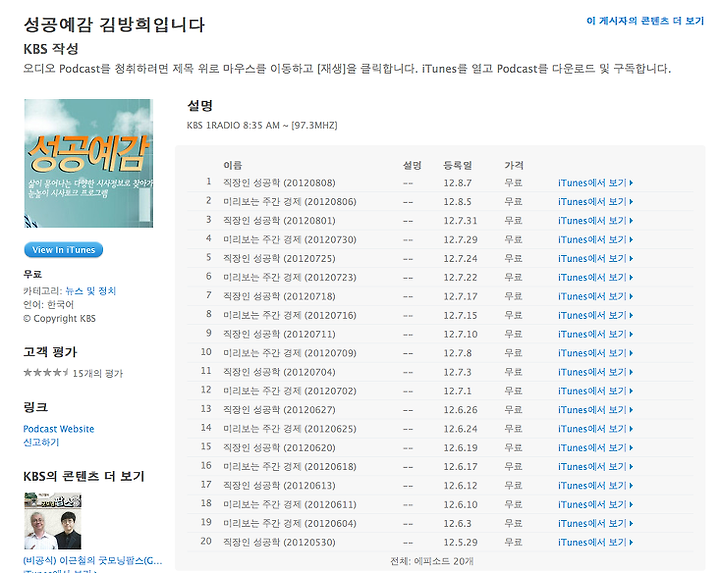View 직장인 성공학 (20120704) in iTunes
The width and height of the screenshot is (720, 573).
(596, 372)
